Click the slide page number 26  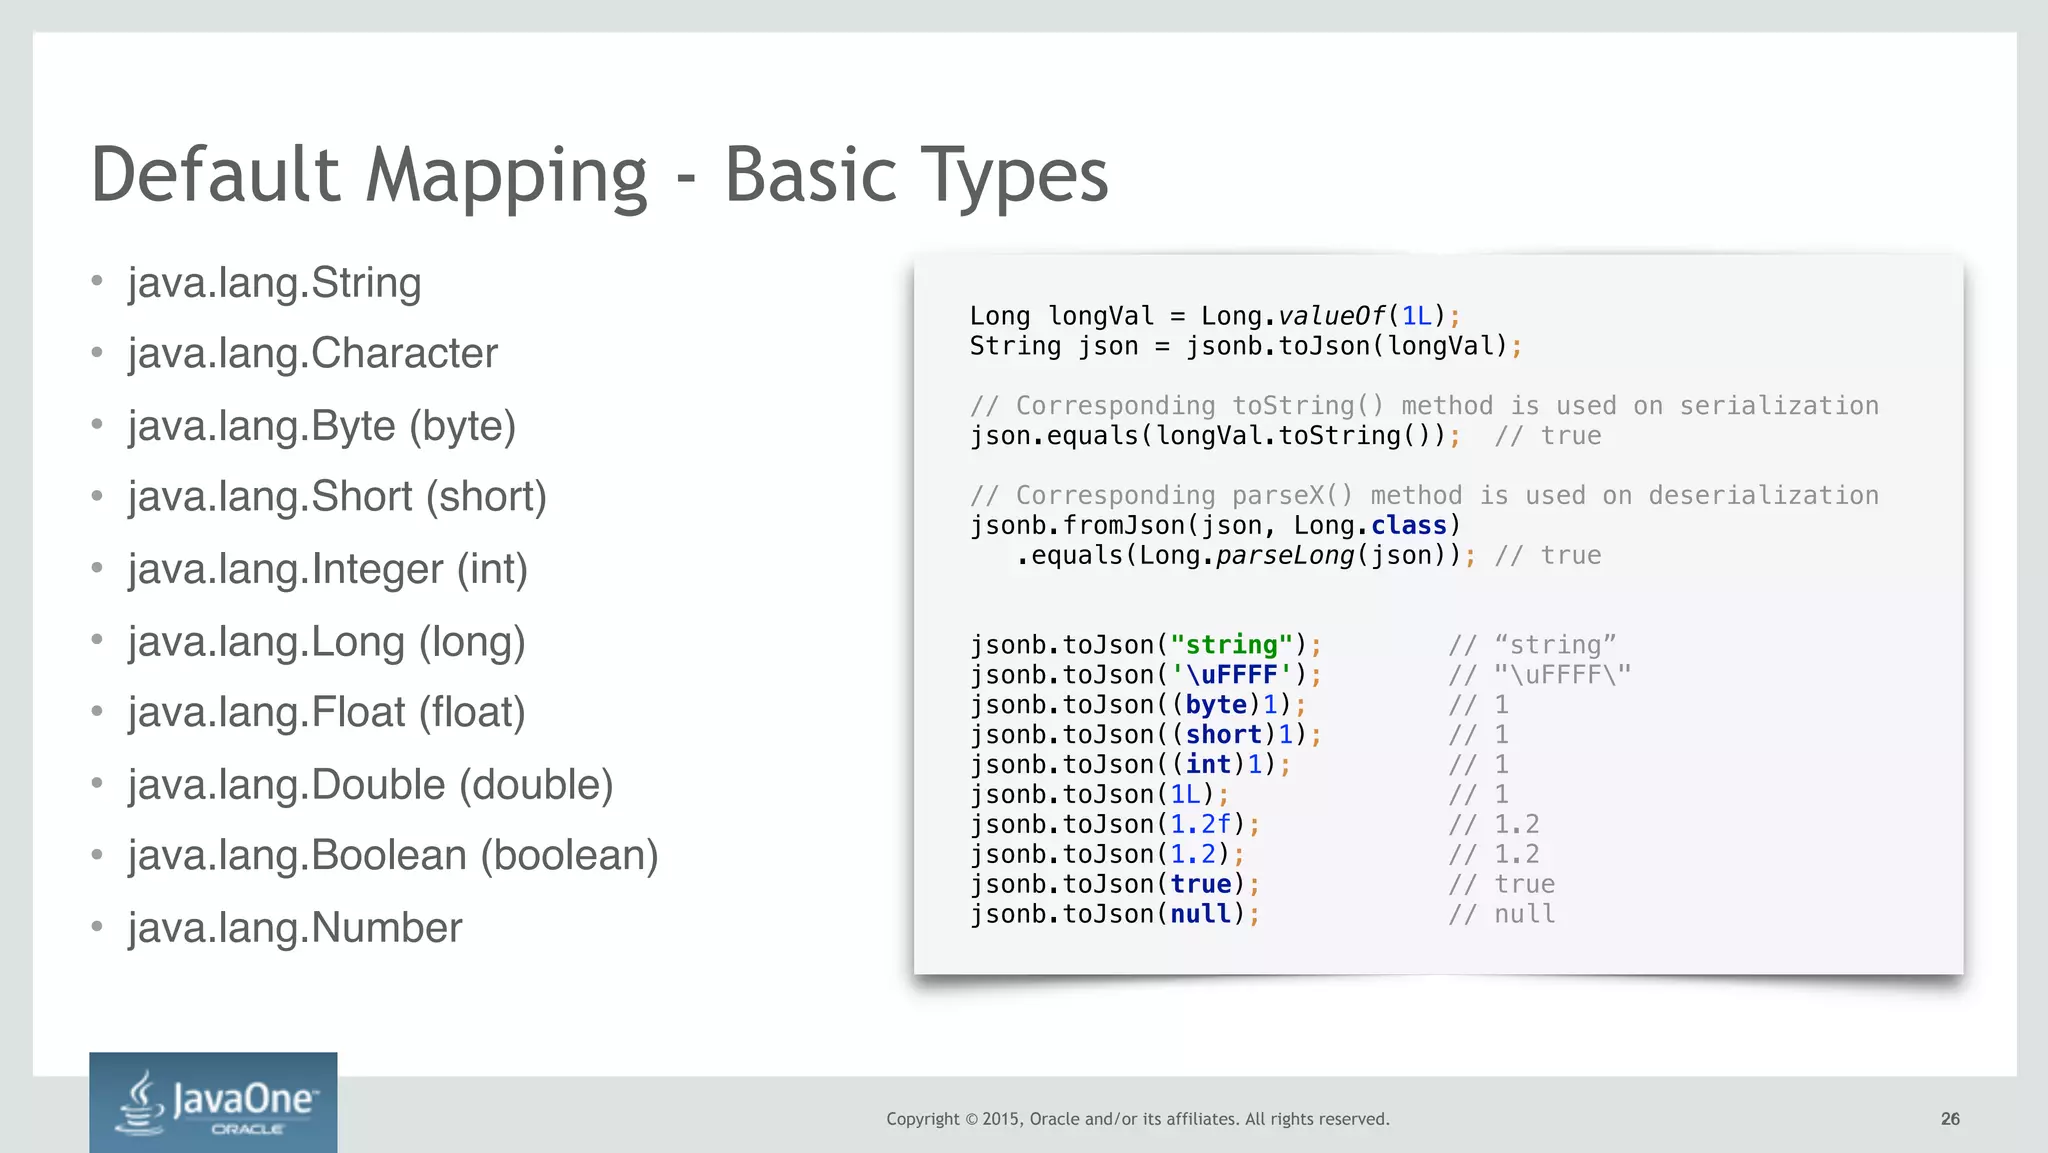(x=1949, y=1119)
